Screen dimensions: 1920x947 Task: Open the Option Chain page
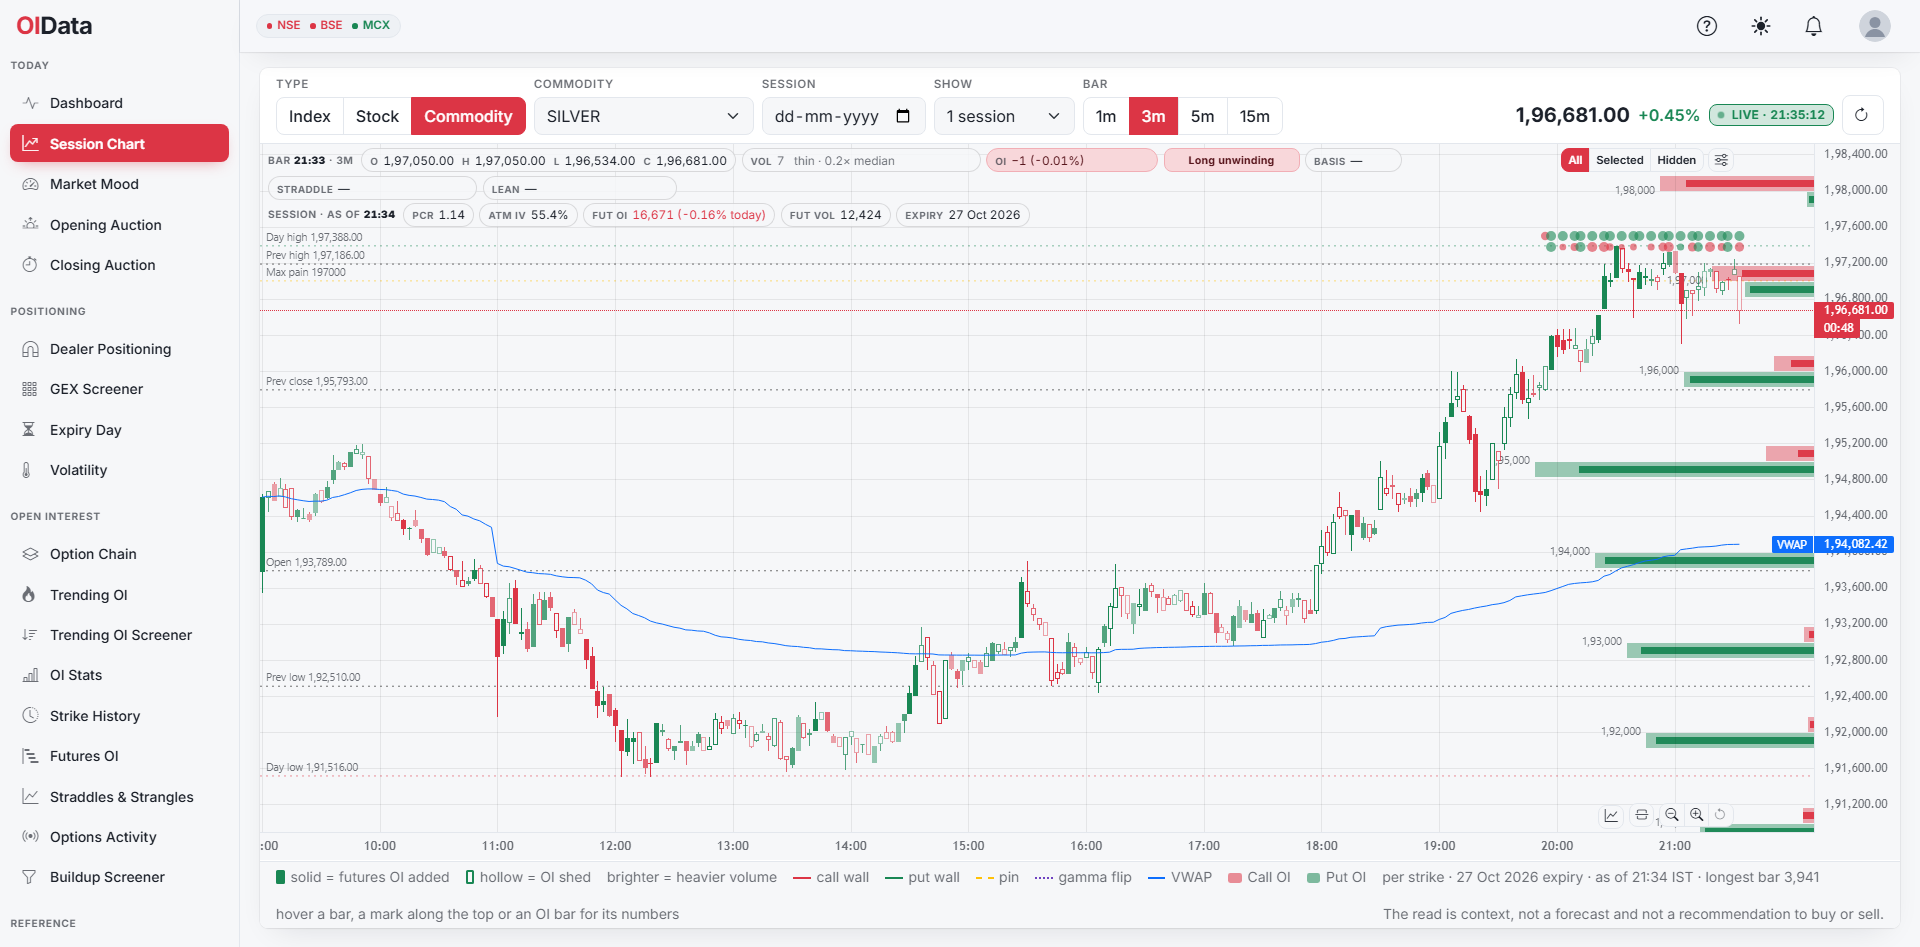coord(119,554)
